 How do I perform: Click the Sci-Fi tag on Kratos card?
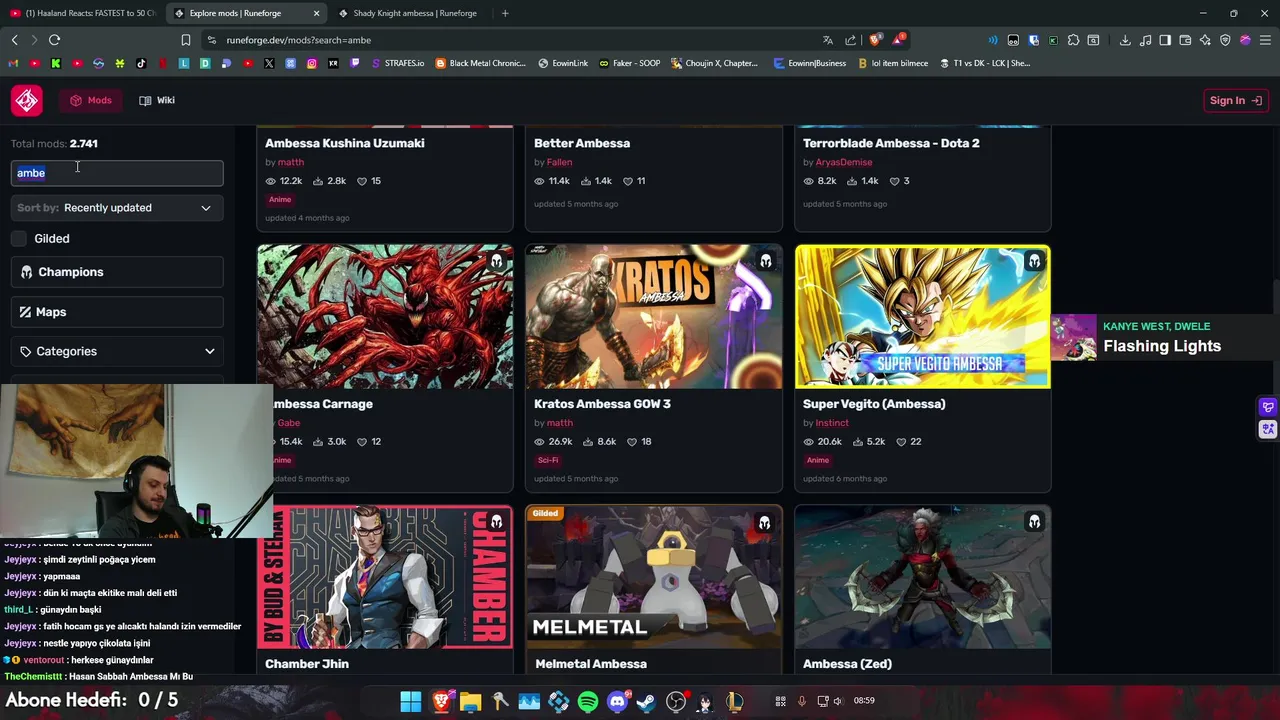[x=548, y=460]
